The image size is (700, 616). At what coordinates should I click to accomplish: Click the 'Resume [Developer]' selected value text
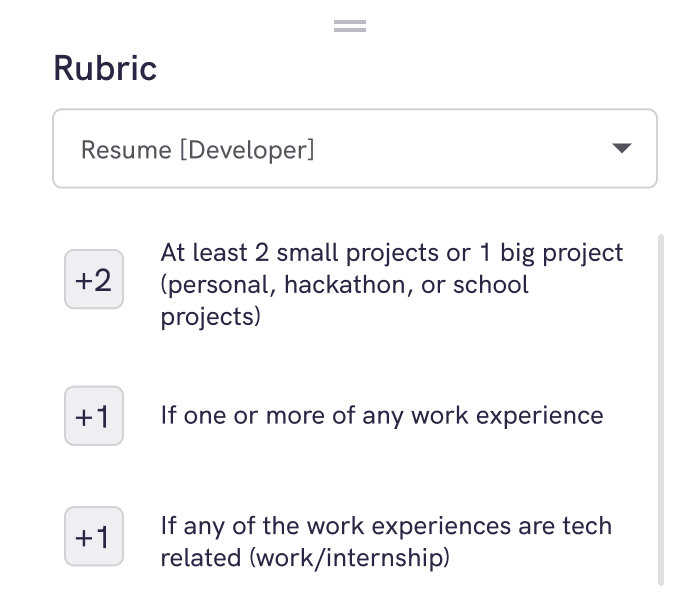tap(198, 150)
